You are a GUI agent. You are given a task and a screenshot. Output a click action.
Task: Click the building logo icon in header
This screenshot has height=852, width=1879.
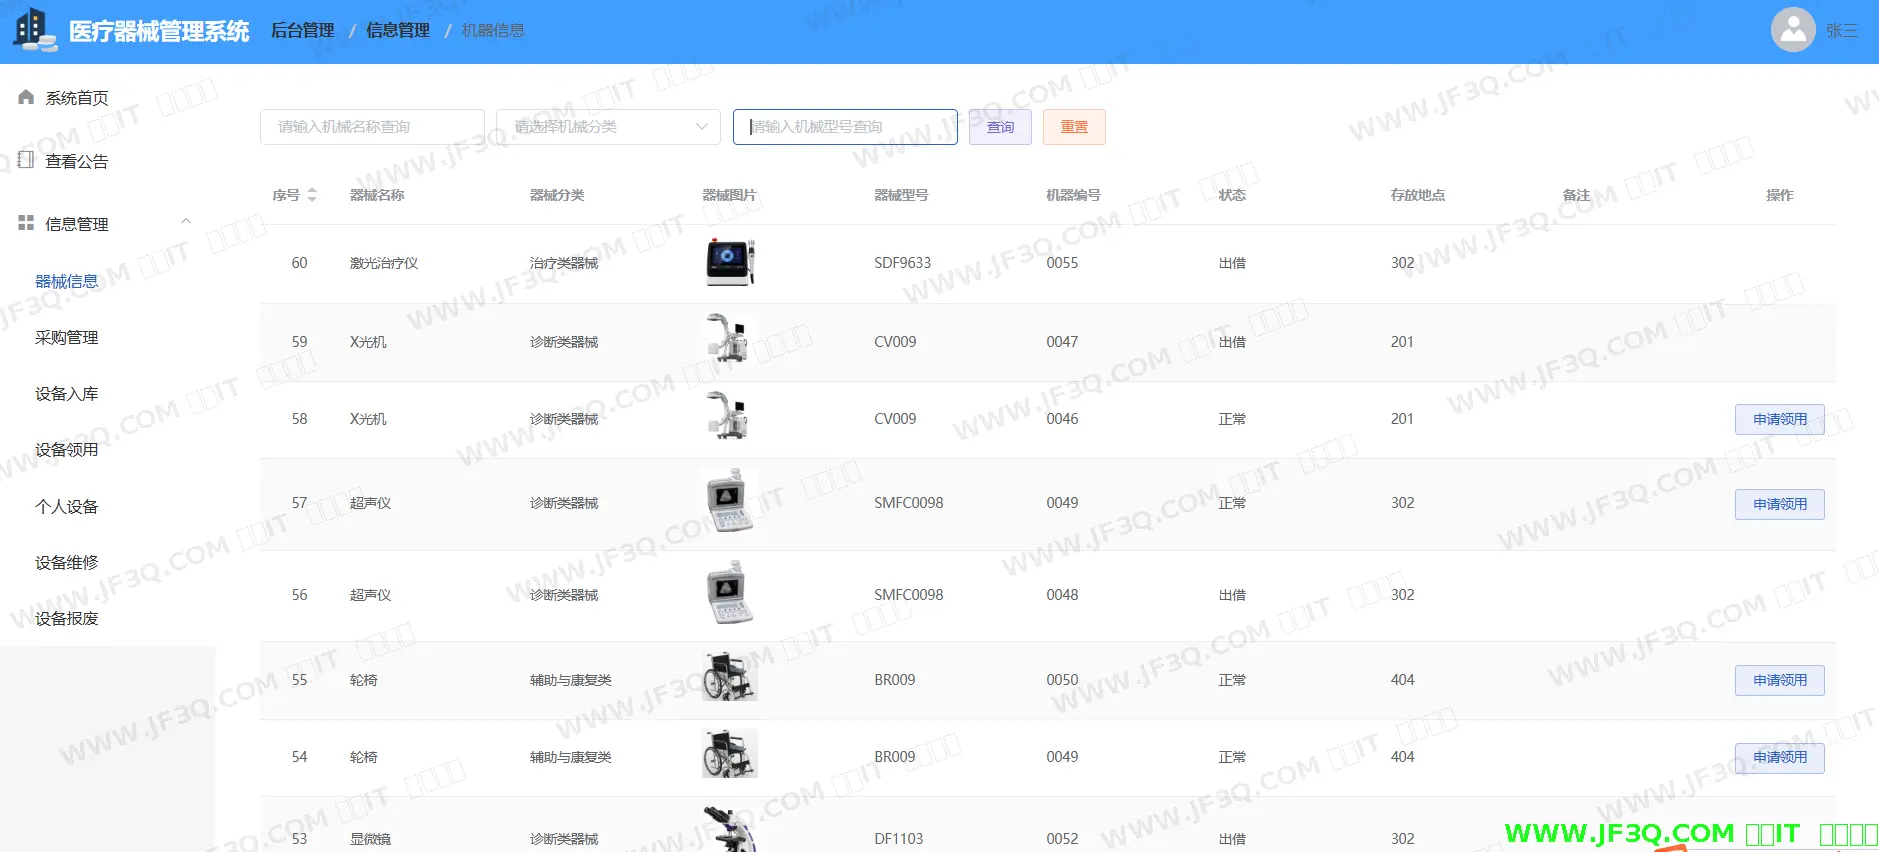coord(33,29)
